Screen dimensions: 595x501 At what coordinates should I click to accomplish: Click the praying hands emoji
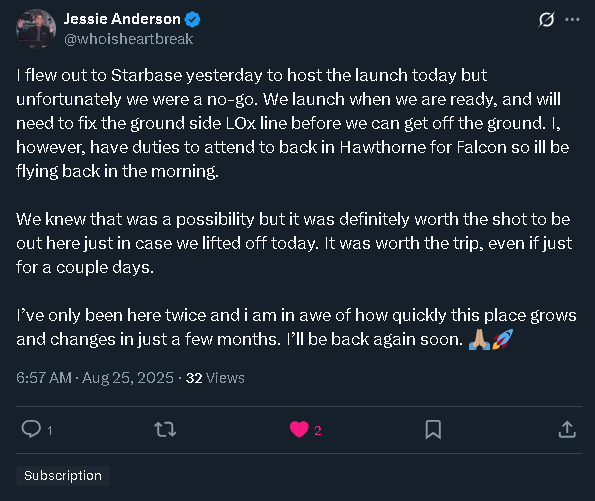coord(480,339)
